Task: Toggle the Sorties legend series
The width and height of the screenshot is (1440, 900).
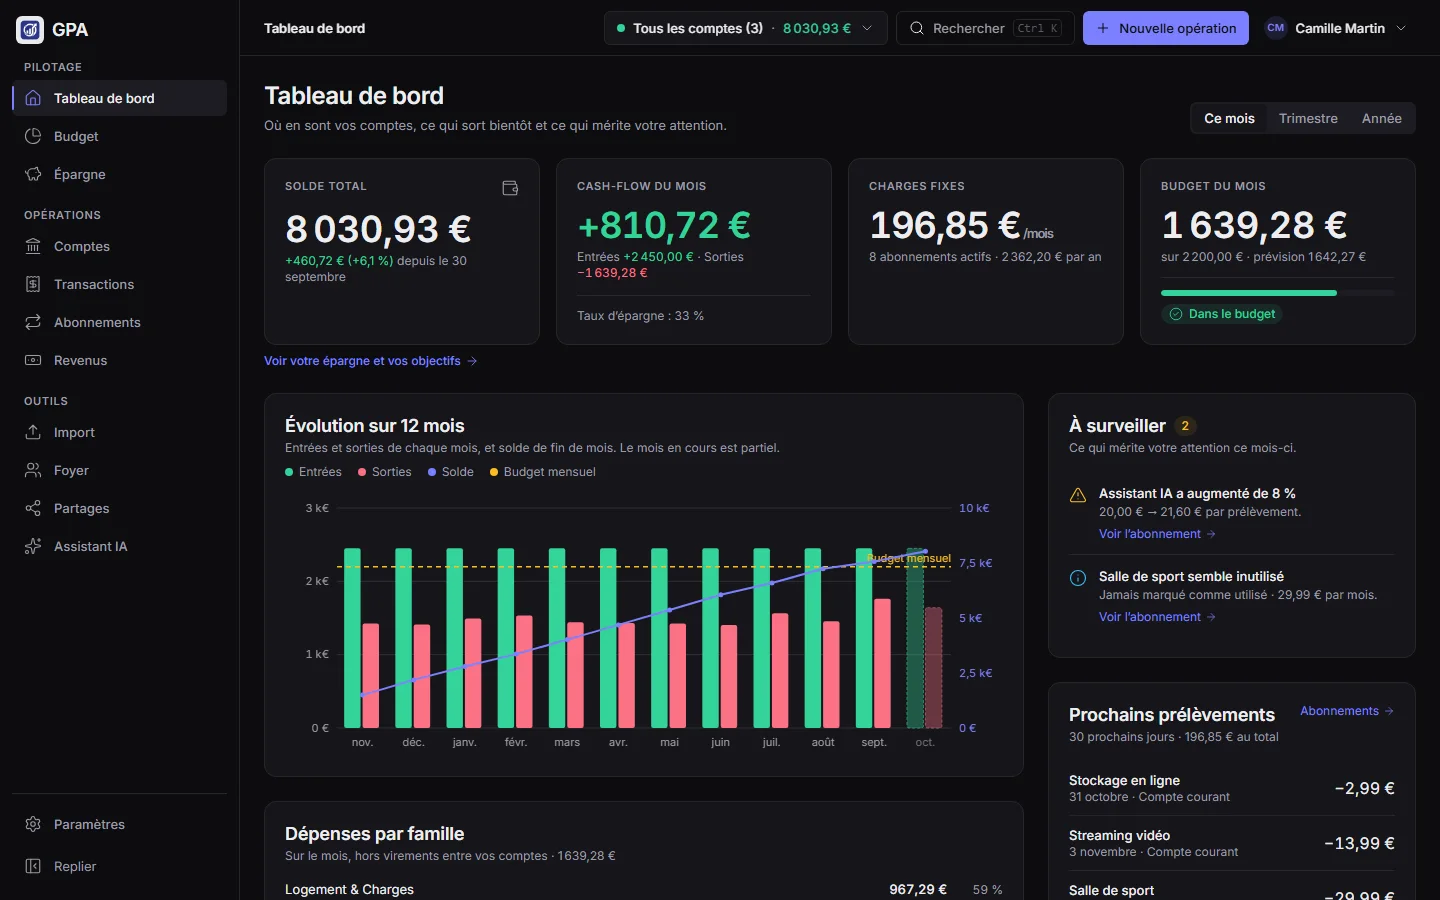Action: point(385,472)
